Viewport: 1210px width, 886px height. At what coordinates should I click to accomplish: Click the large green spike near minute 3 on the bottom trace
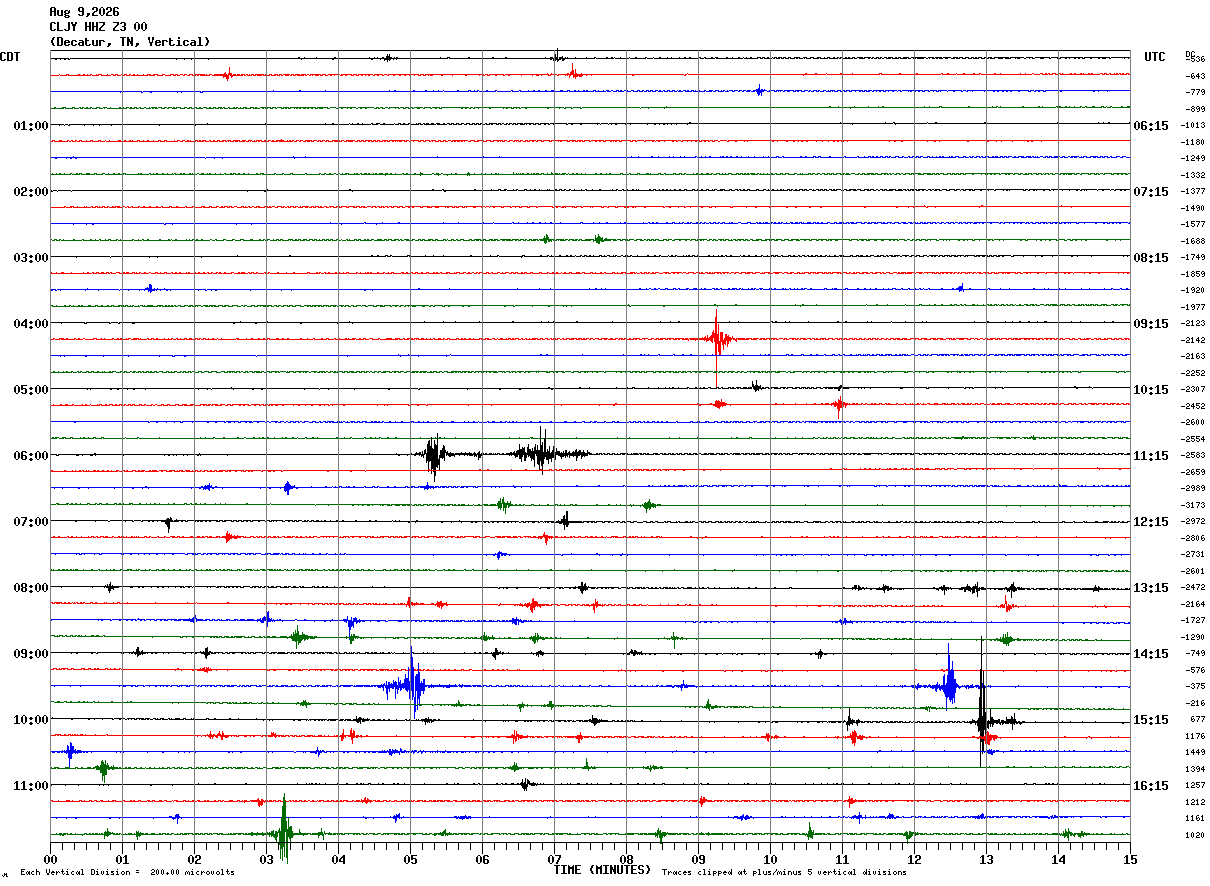click(284, 830)
